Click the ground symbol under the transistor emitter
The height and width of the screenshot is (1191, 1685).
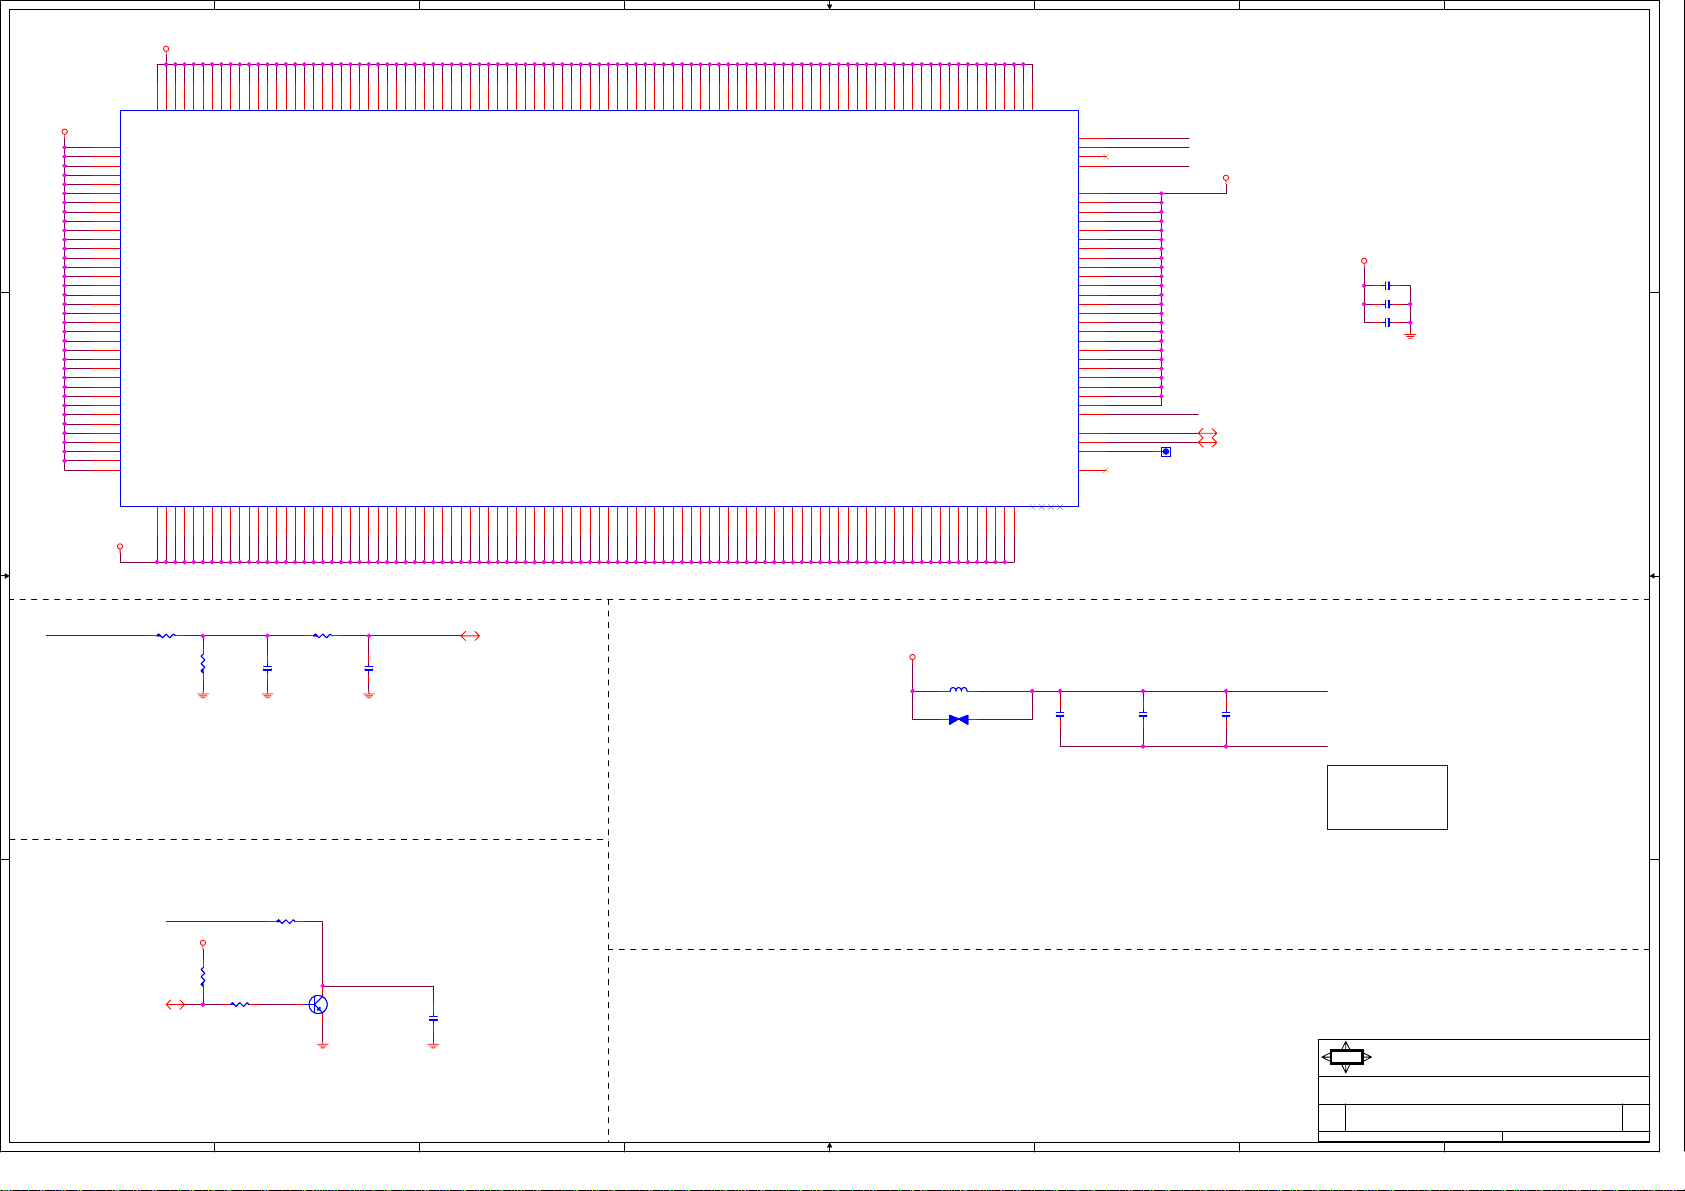322,1045
